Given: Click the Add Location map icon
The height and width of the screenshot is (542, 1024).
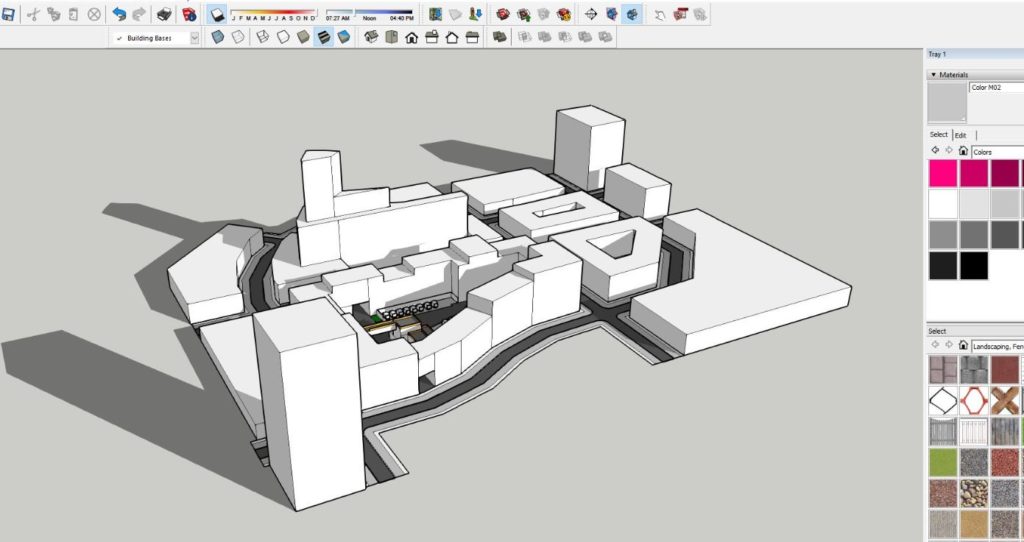Looking at the screenshot, I should [x=435, y=14].
